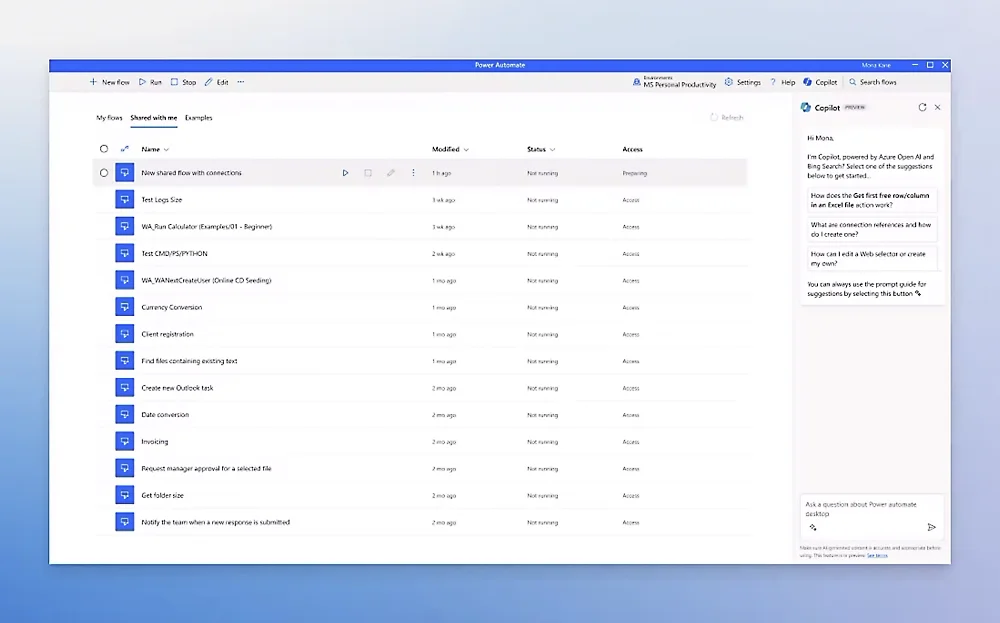Viewport: 1000px width, 623px height.
Task: Click the Run toolbar button
Action: coord(151,82)
